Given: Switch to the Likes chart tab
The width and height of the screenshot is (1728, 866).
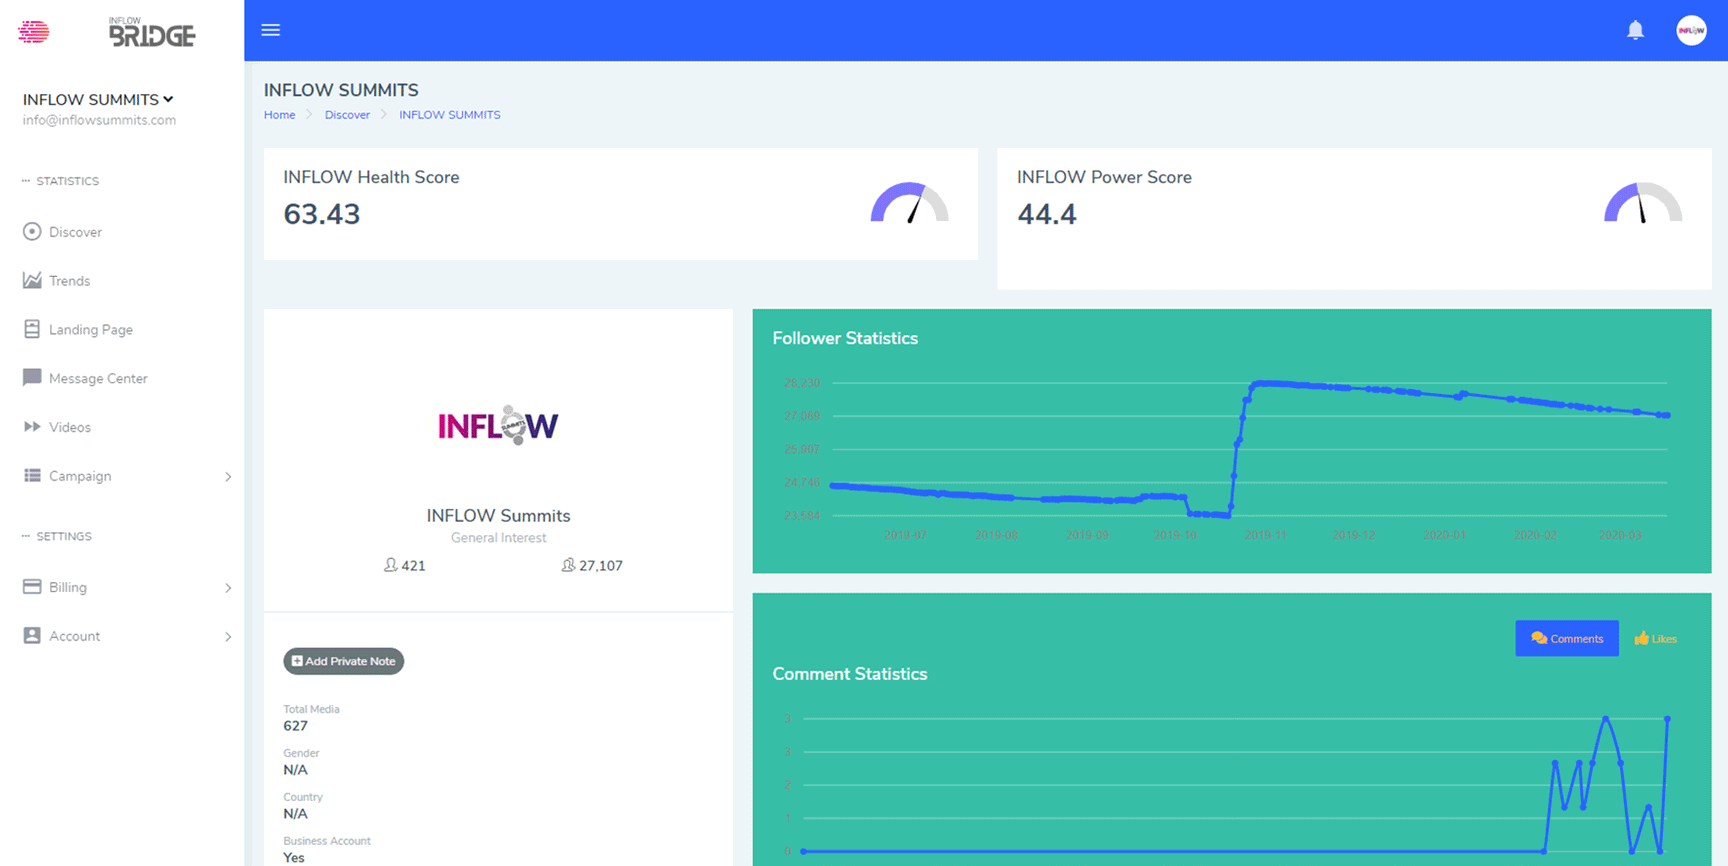Looking at the screenshot, I should [x=1655, y=638].
